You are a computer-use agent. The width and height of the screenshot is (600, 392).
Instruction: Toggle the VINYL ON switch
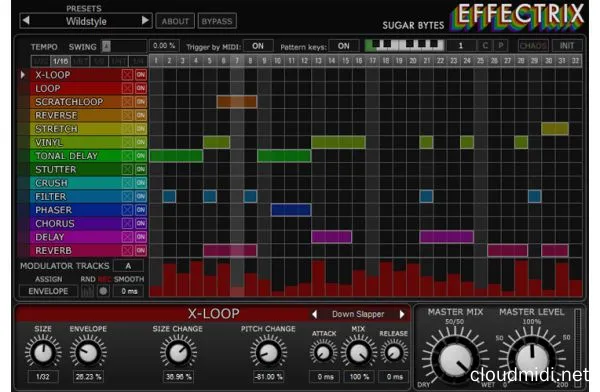point(141,142)
